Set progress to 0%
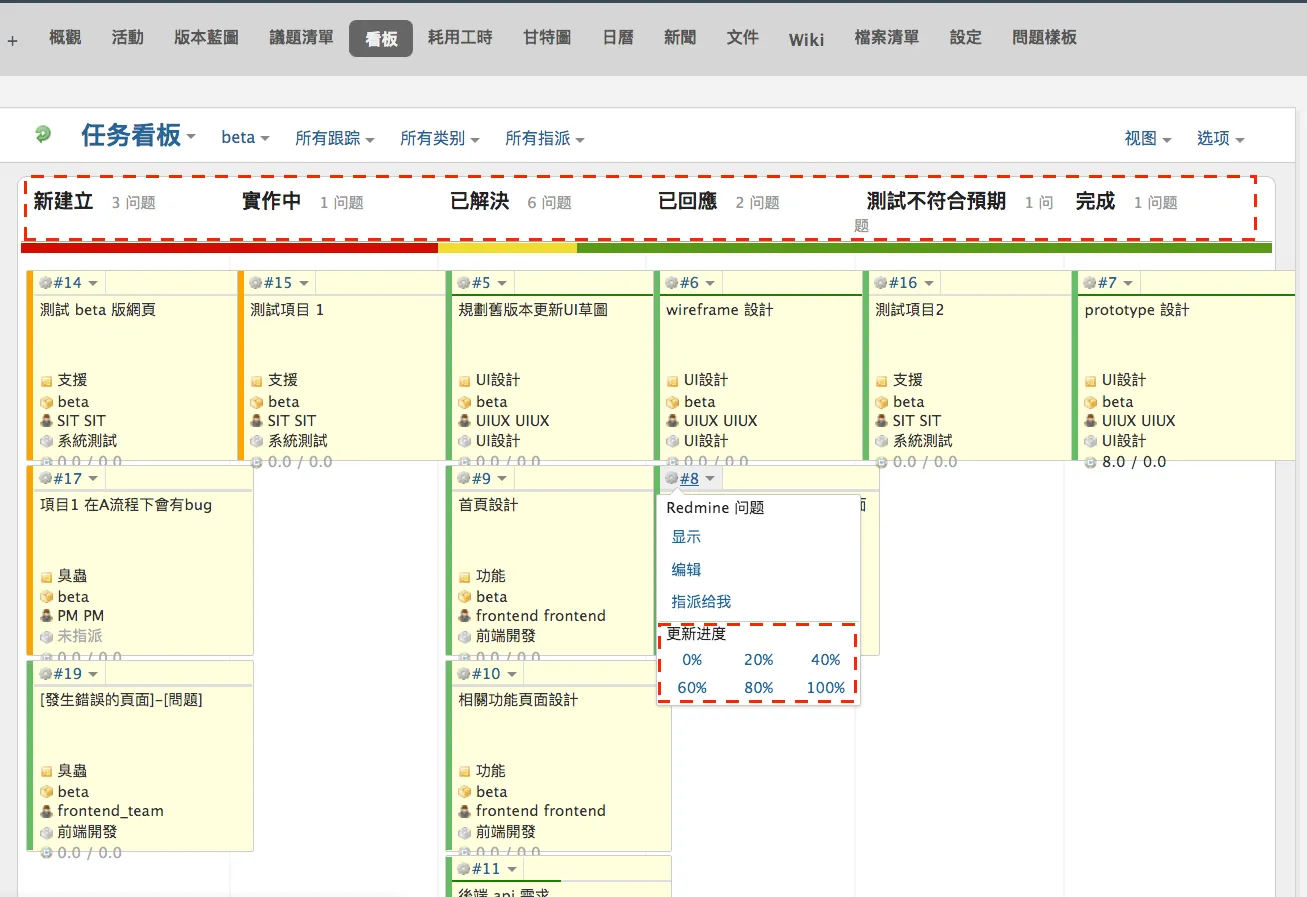Image resolution: width=1307 pixels, height=897 pixels. [x=692, y=660]
